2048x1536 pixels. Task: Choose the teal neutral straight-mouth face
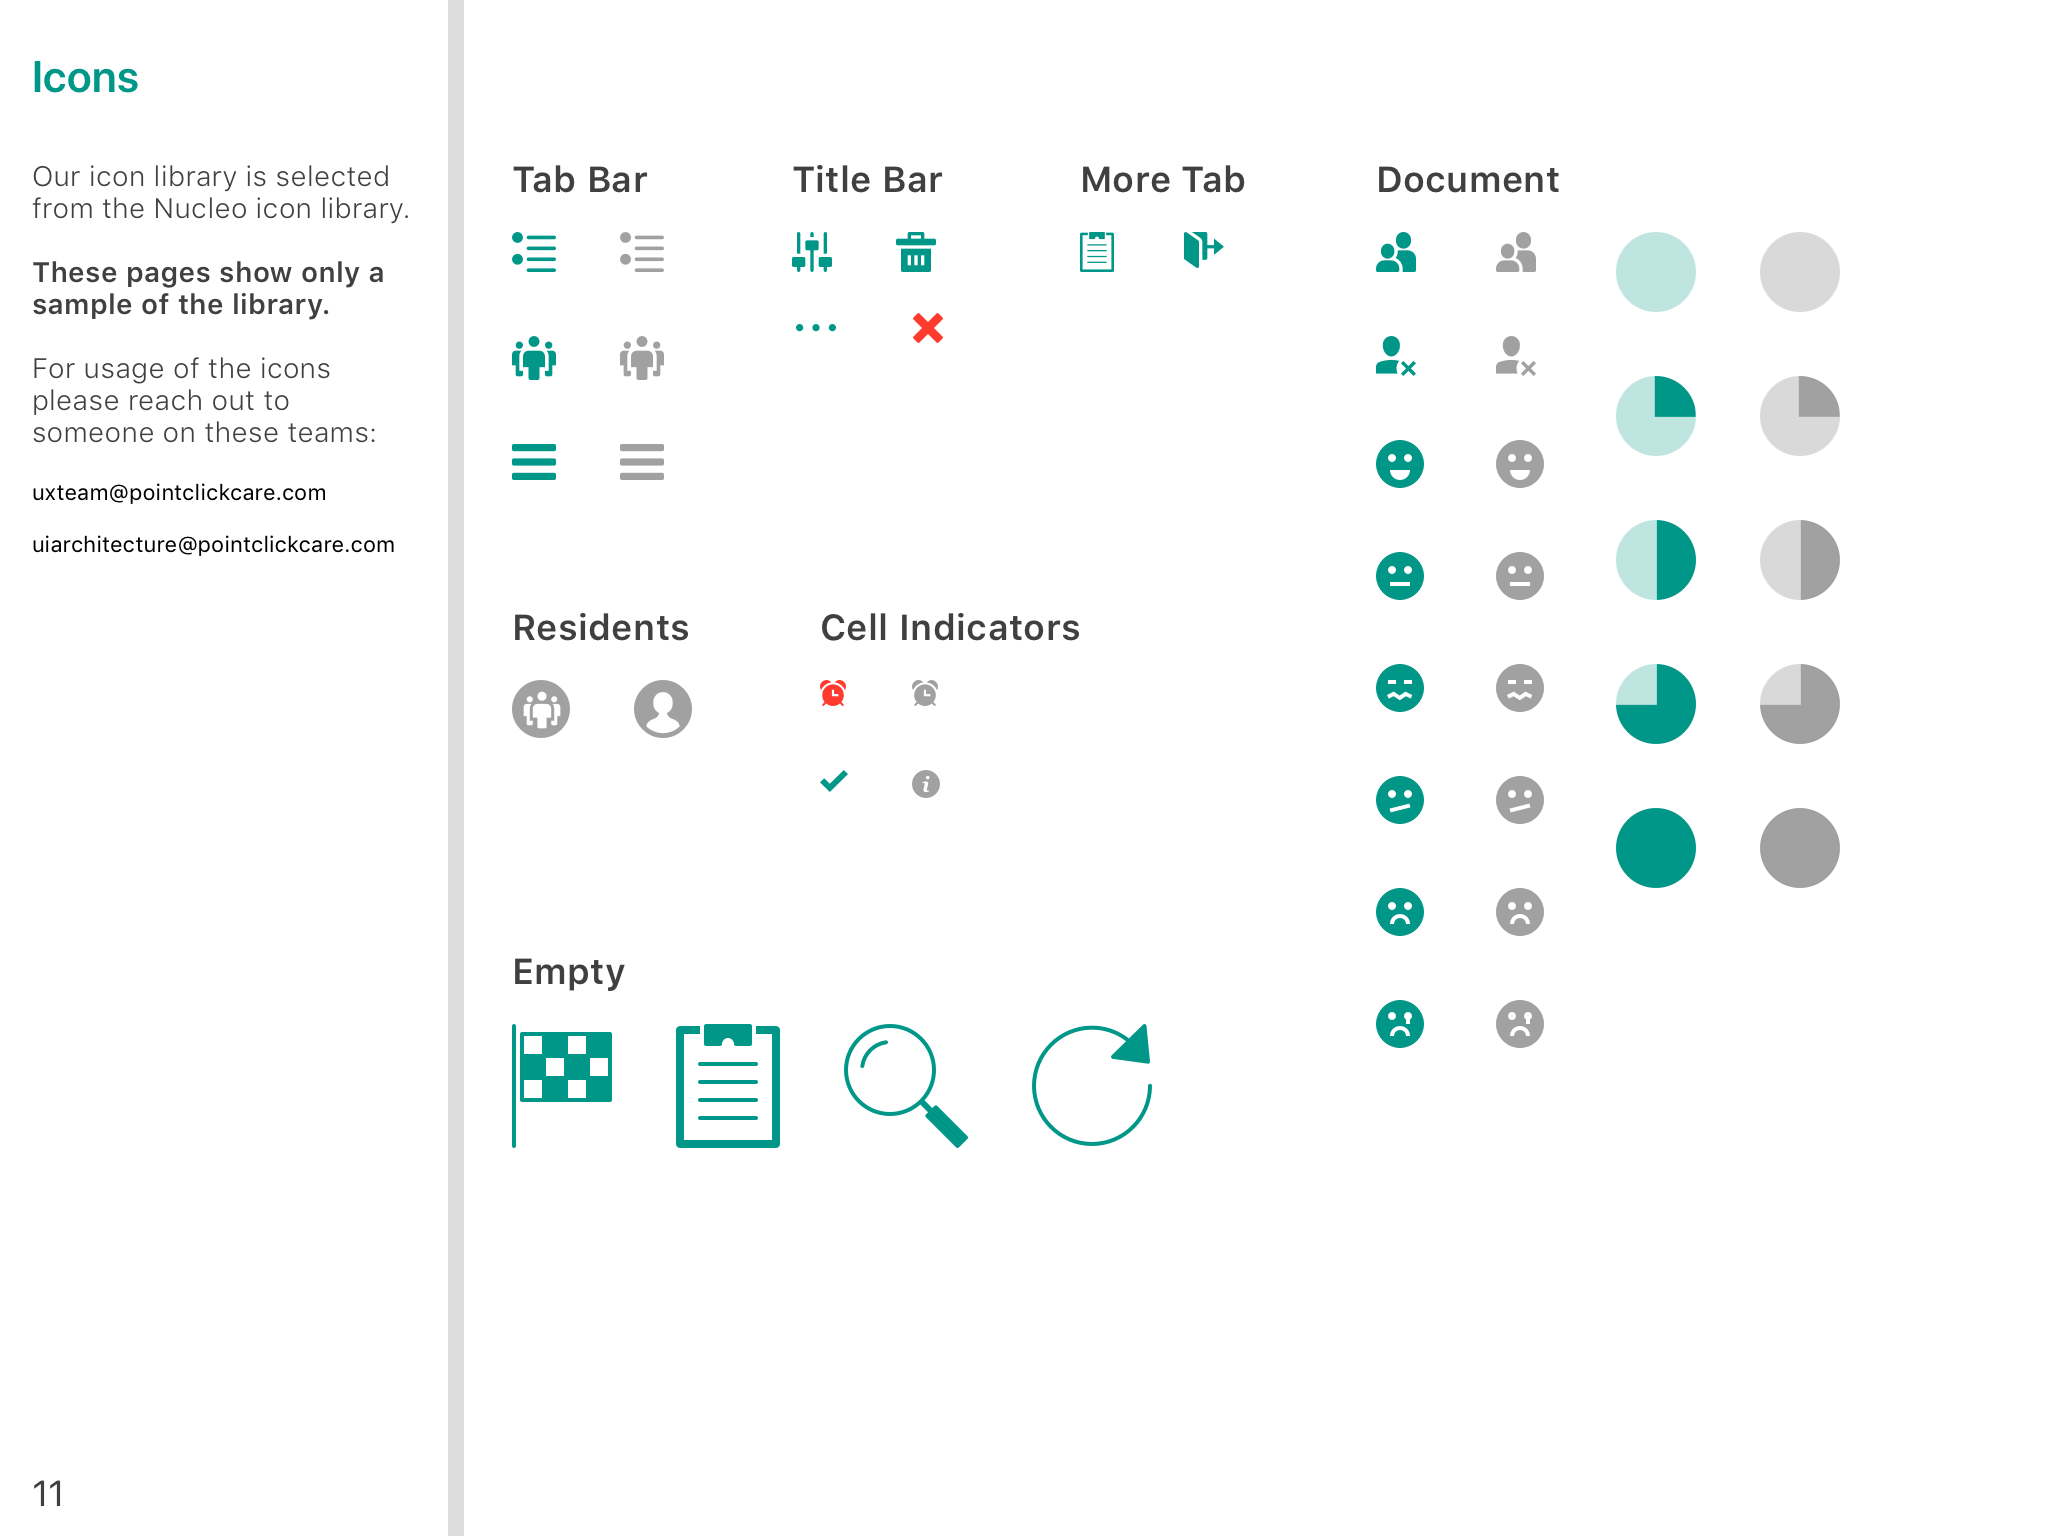pos(1400,576)
